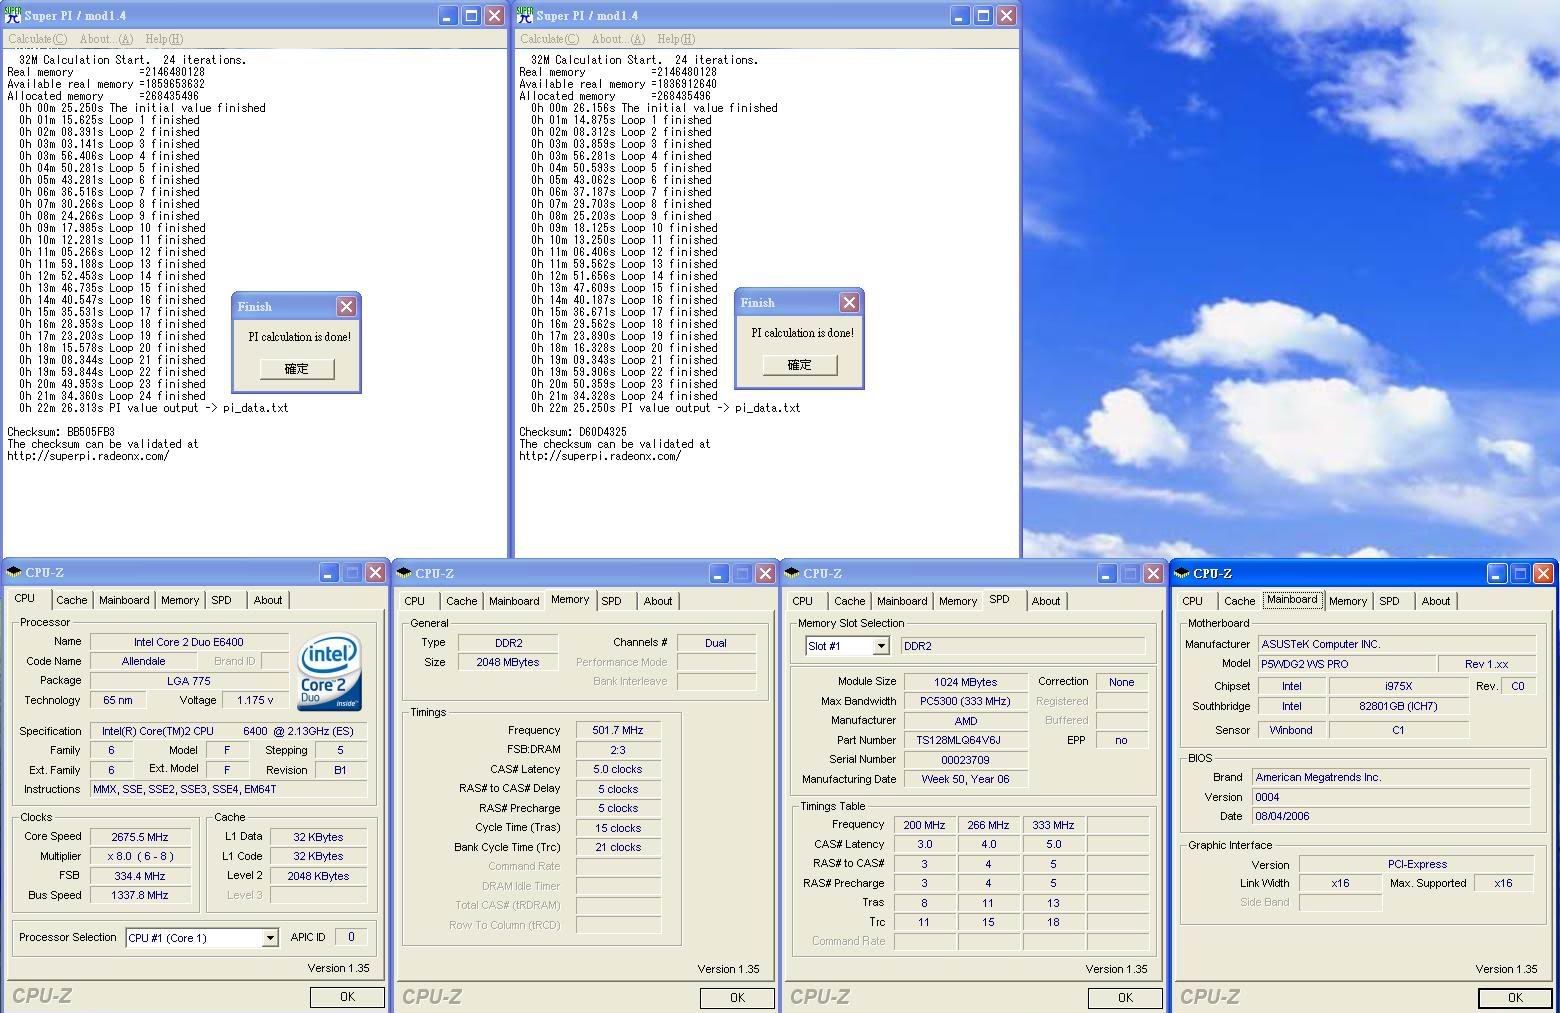Image resolution: width=1560 pixels, height=1013 pixels.
Task: Close the CPU-Z Memory window
Action: pyautogui.click(x=765, y=573)
